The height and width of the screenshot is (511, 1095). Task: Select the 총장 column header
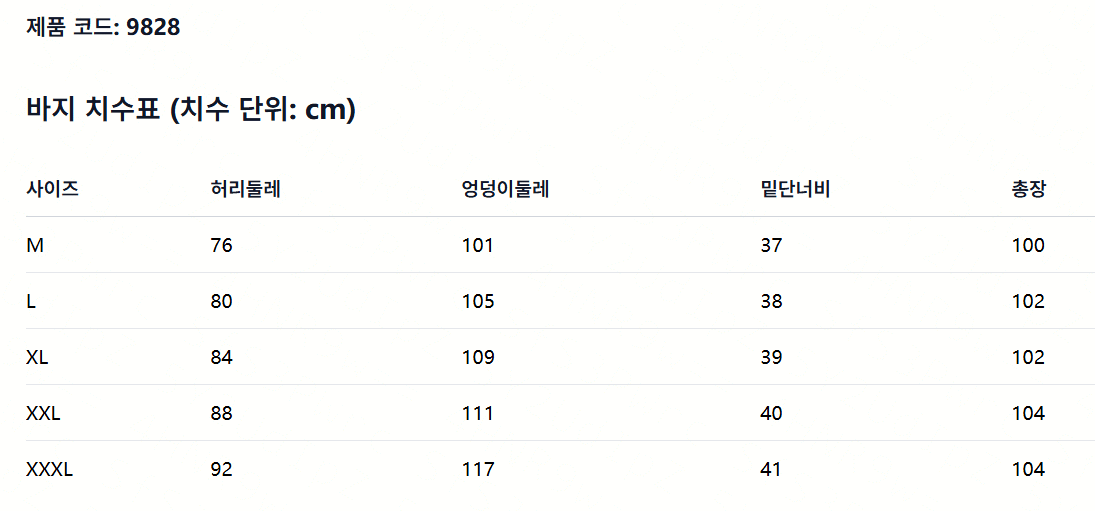[1029, 189]
